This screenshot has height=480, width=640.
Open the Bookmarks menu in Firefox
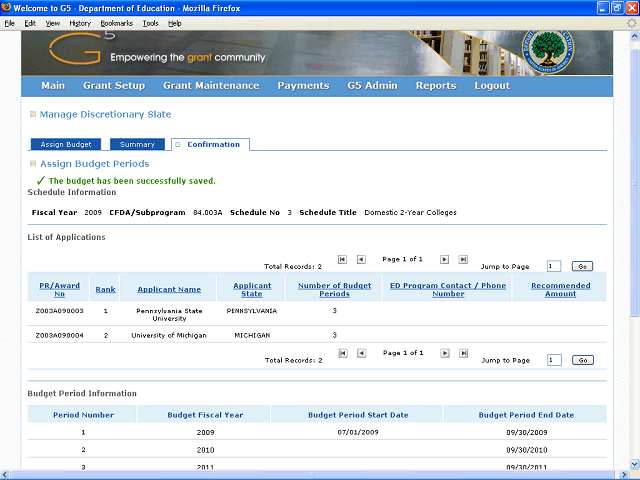tap(116, 22)
